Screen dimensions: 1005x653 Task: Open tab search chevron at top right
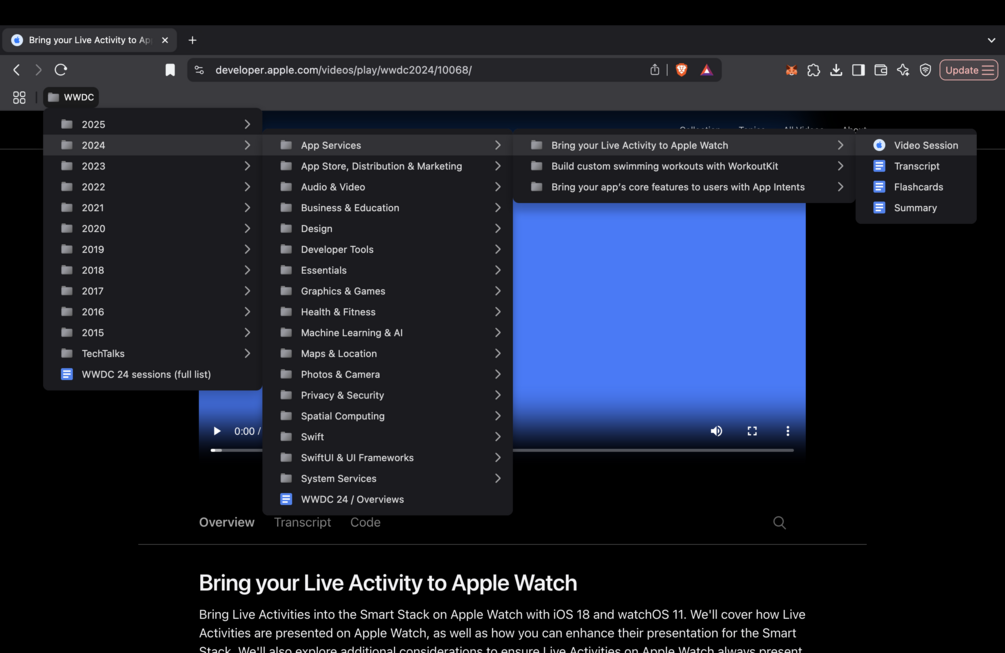pos(991,40)
